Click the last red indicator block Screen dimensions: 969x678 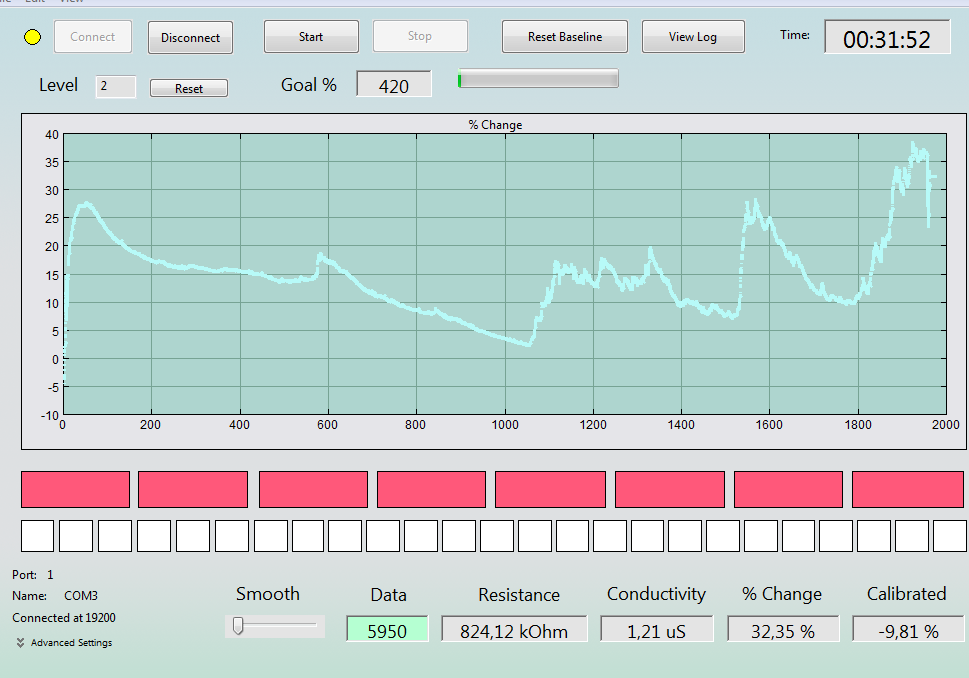click(x=907, y=489)
